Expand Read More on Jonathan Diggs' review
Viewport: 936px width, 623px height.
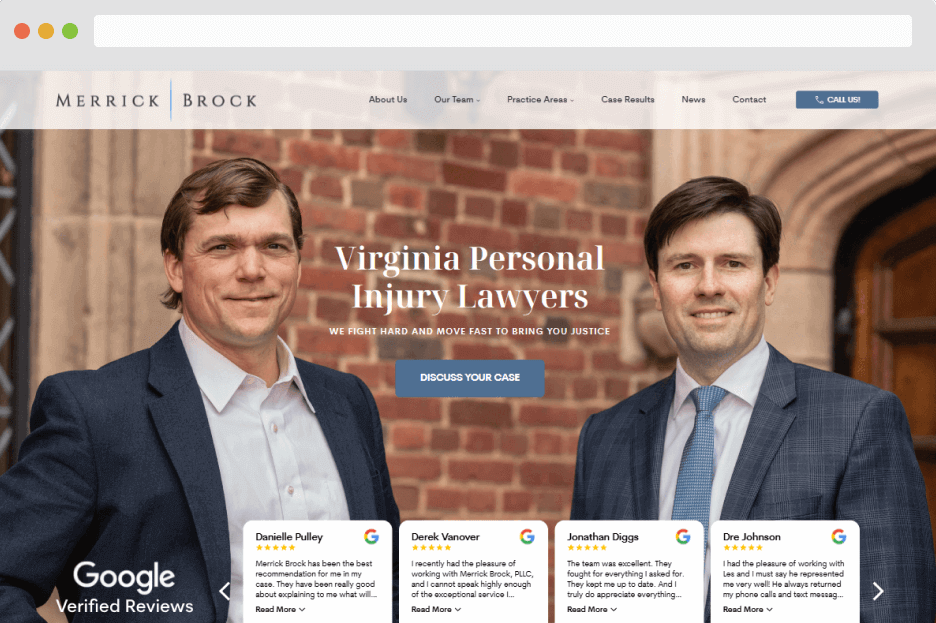[x=592, y=609]
